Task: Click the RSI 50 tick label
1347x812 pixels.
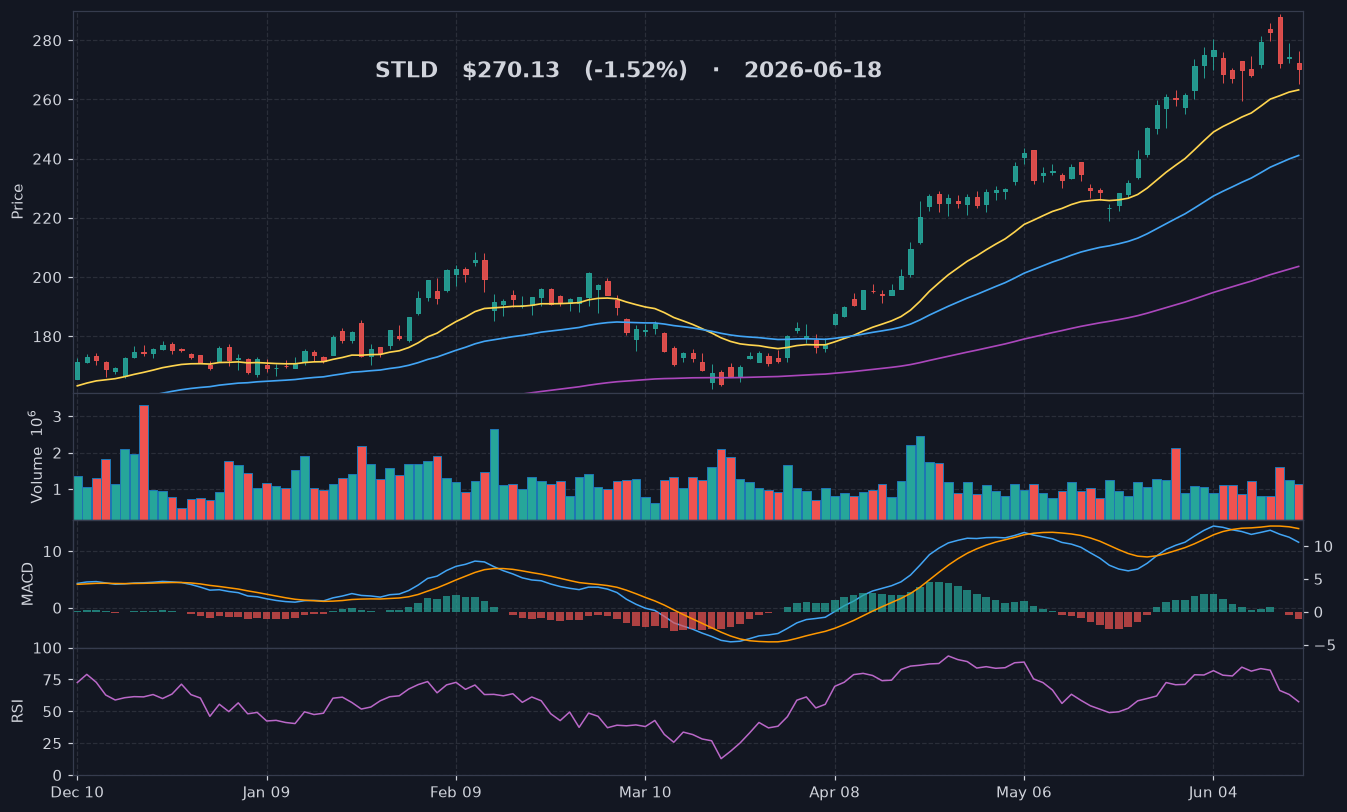Action: (54, 712)
